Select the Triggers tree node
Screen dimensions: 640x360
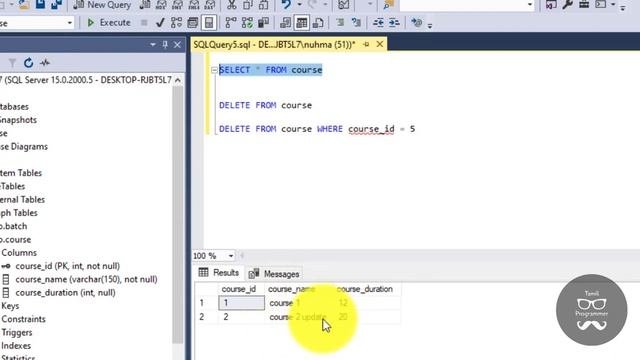(17, 333)
